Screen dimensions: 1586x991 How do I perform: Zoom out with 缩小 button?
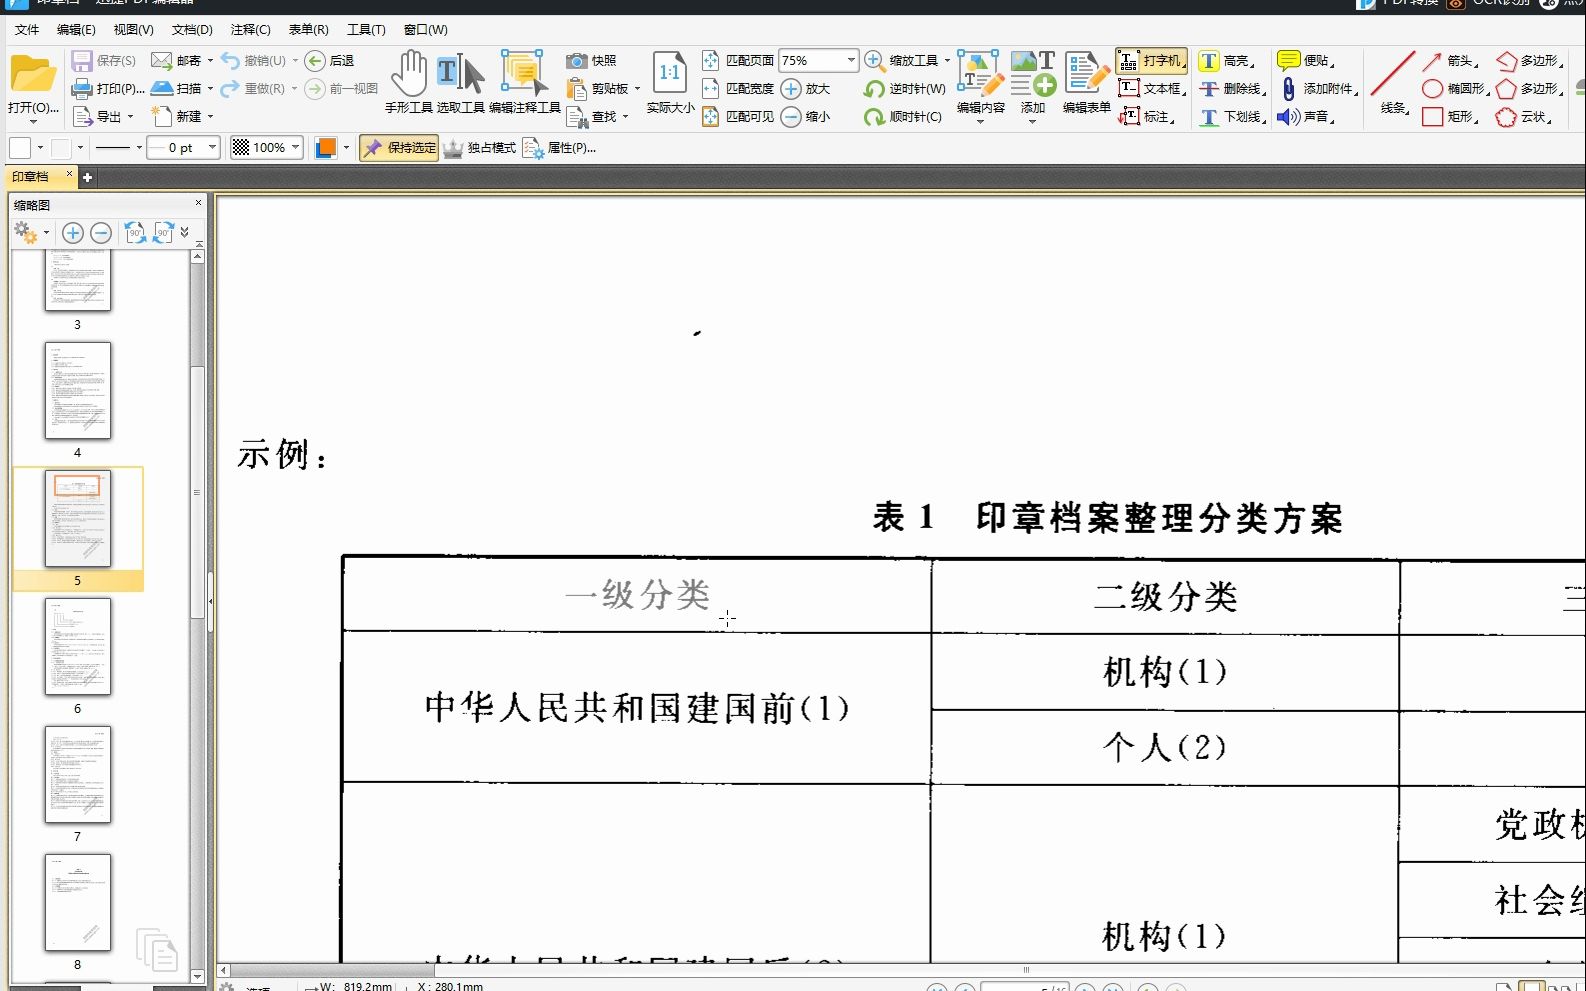(806, 117)
